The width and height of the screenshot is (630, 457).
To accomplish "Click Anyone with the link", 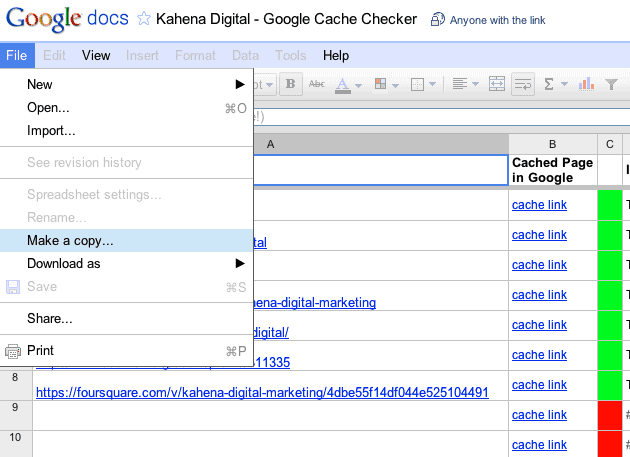I will click(x=497, y=20).
